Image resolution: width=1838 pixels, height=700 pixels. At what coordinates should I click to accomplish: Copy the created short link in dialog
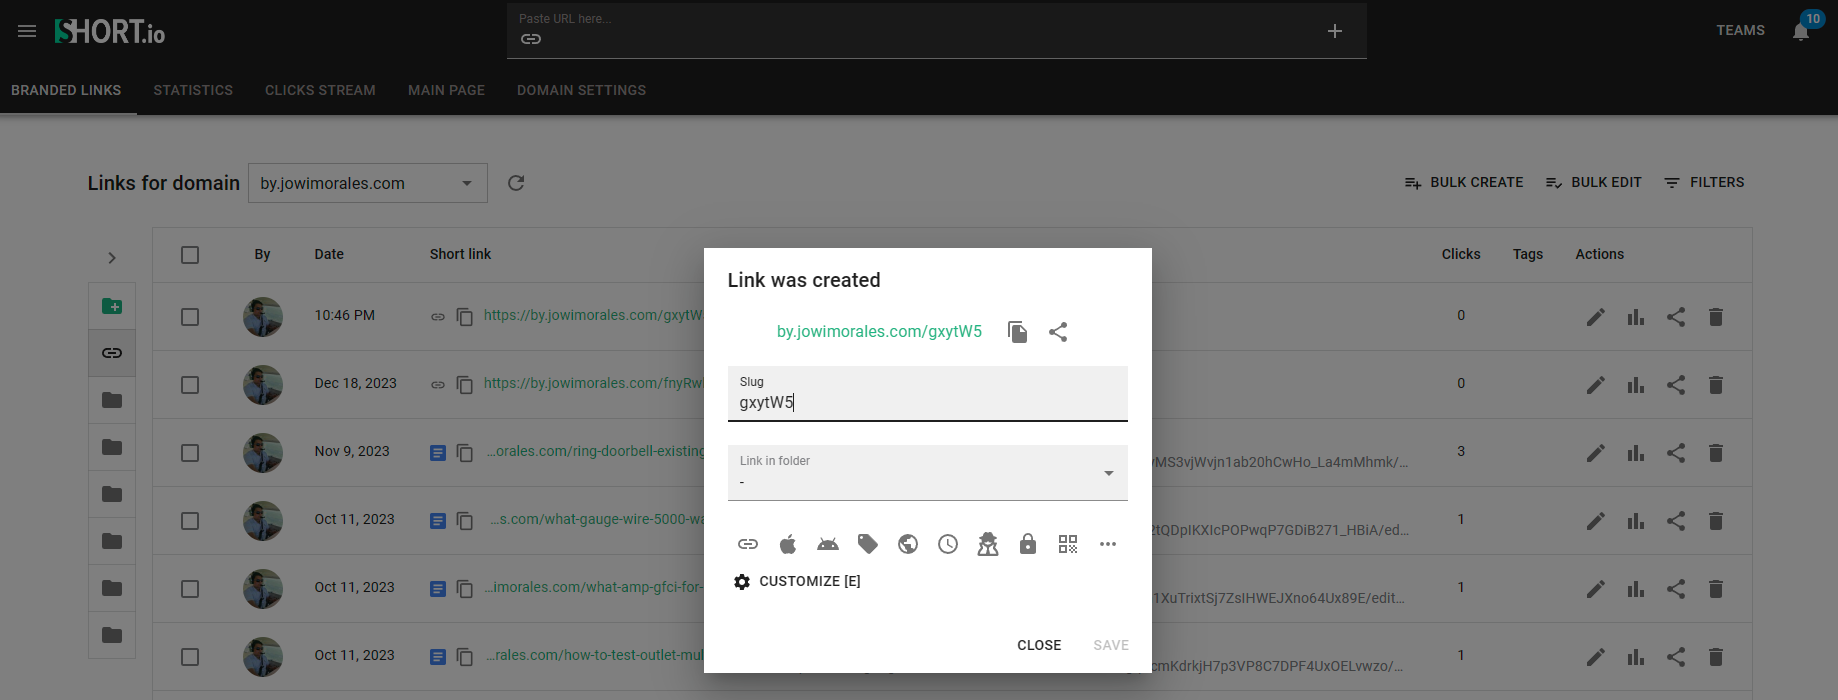[x=1018, y=332]
